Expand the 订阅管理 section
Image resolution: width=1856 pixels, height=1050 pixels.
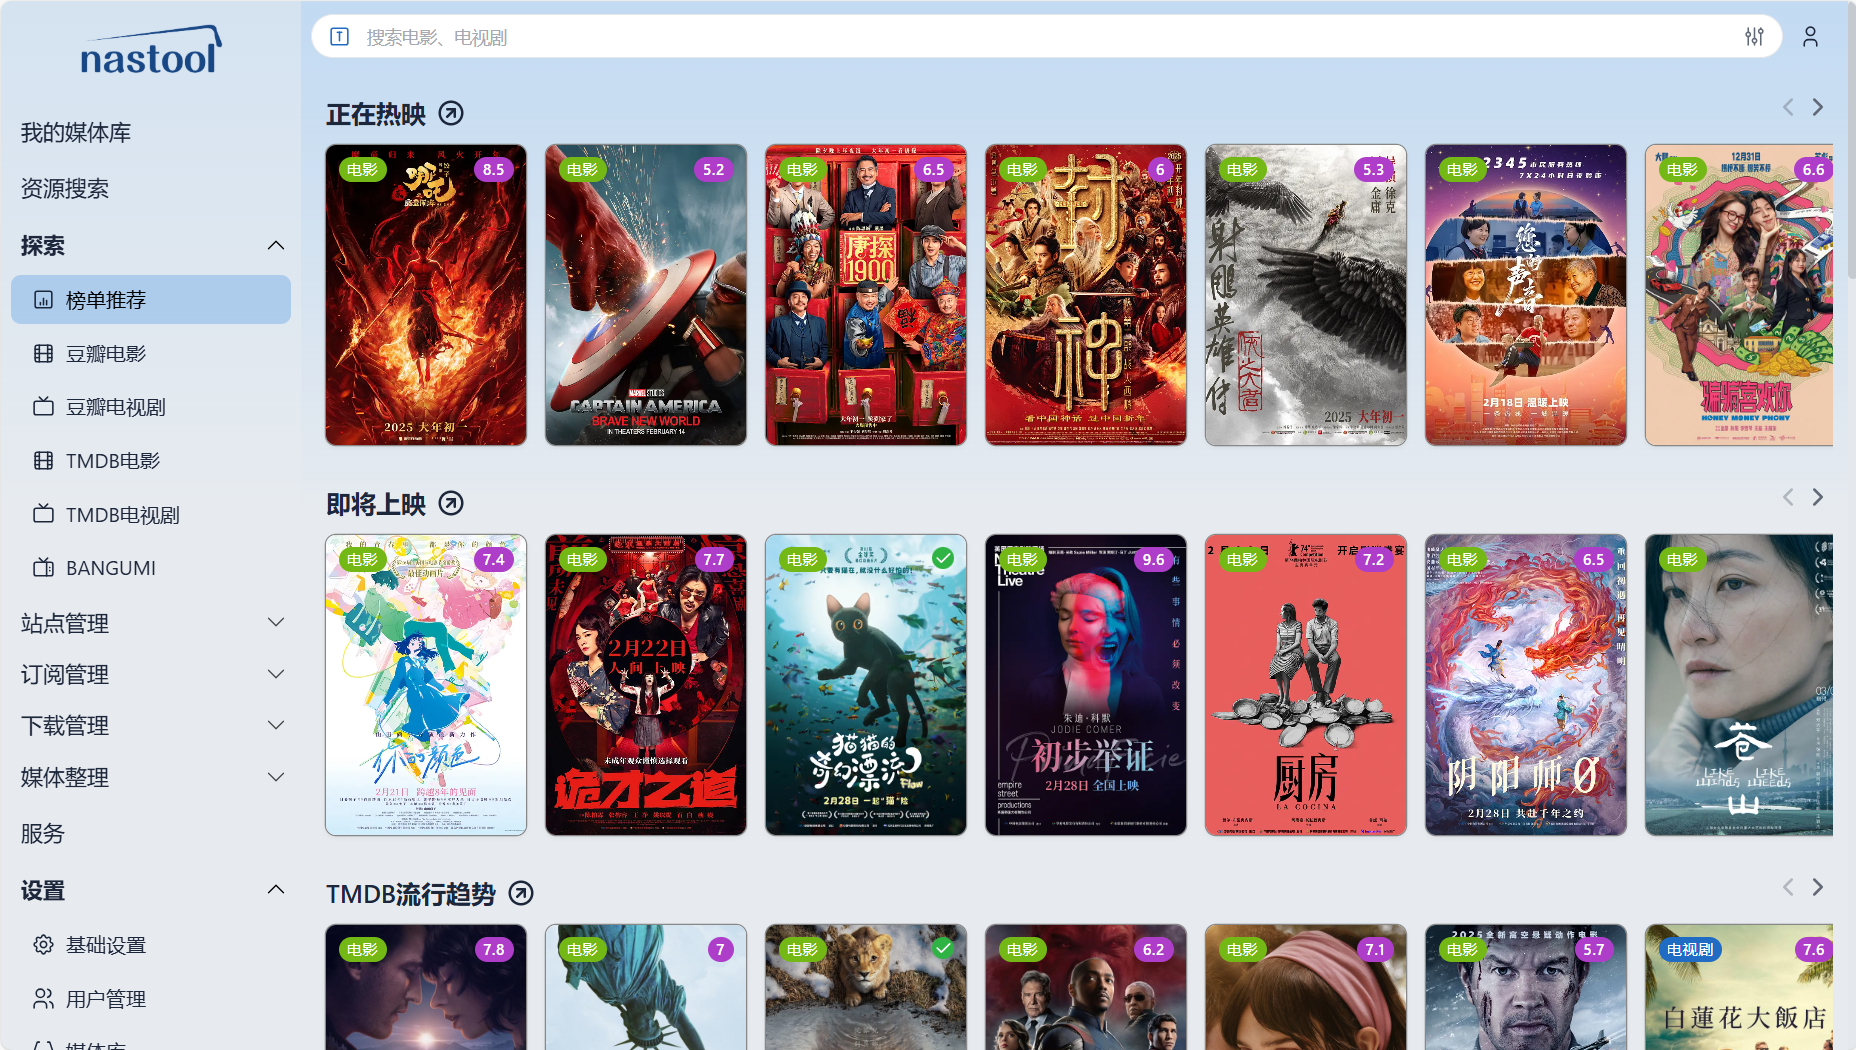(276, 675)
